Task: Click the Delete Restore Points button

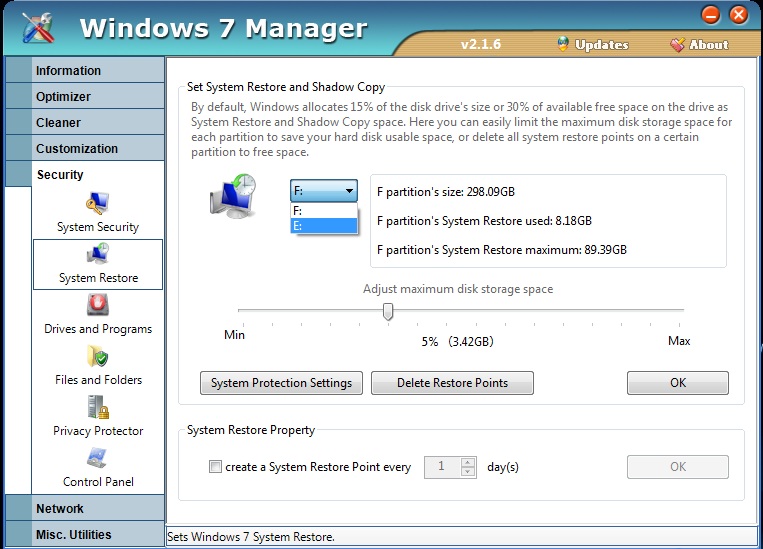Action: (x=452, y=383)
